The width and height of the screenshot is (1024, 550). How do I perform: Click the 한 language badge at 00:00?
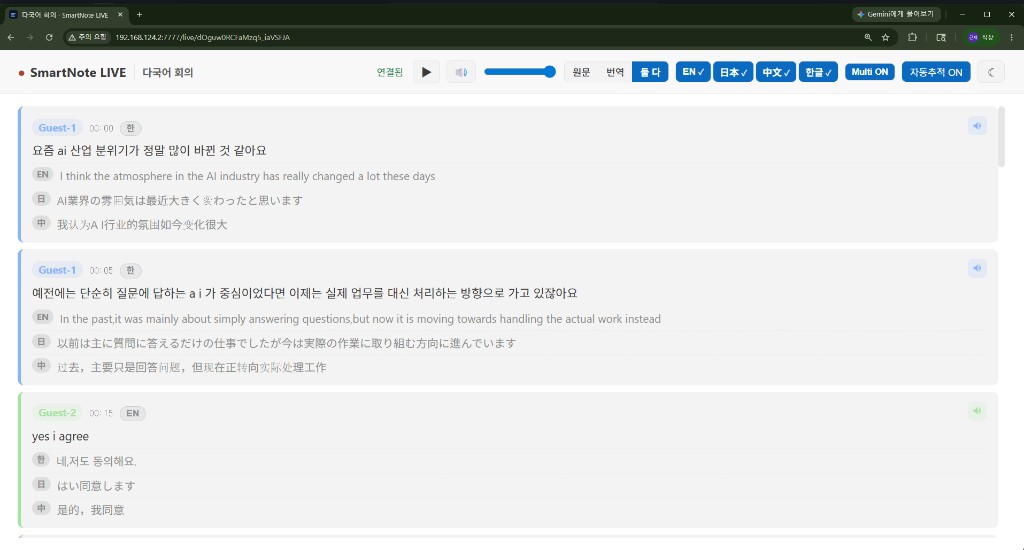pos(131,128)
